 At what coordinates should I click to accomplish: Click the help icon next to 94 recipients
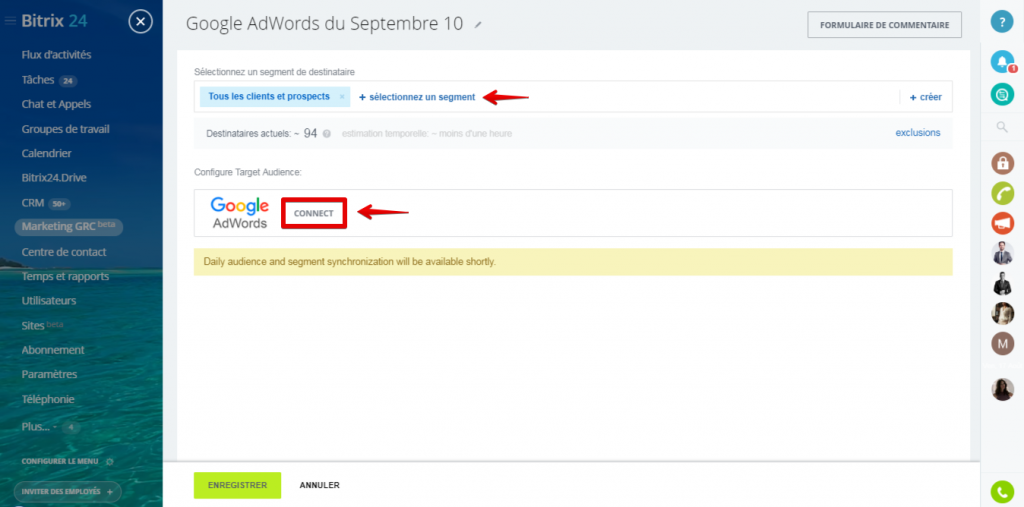click(x=327, y=133)
